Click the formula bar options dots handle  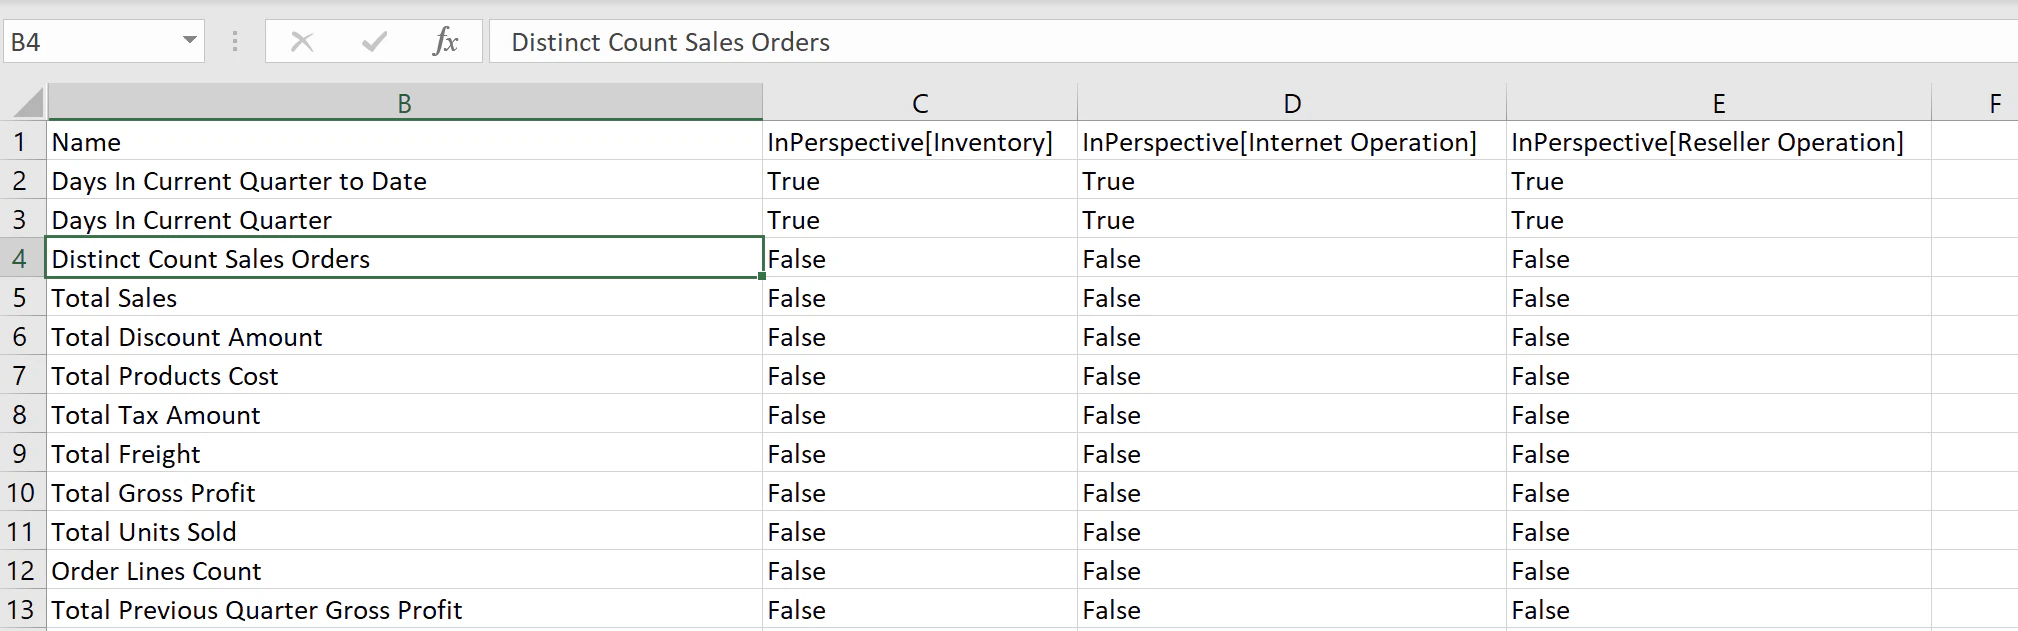point(235,42)
